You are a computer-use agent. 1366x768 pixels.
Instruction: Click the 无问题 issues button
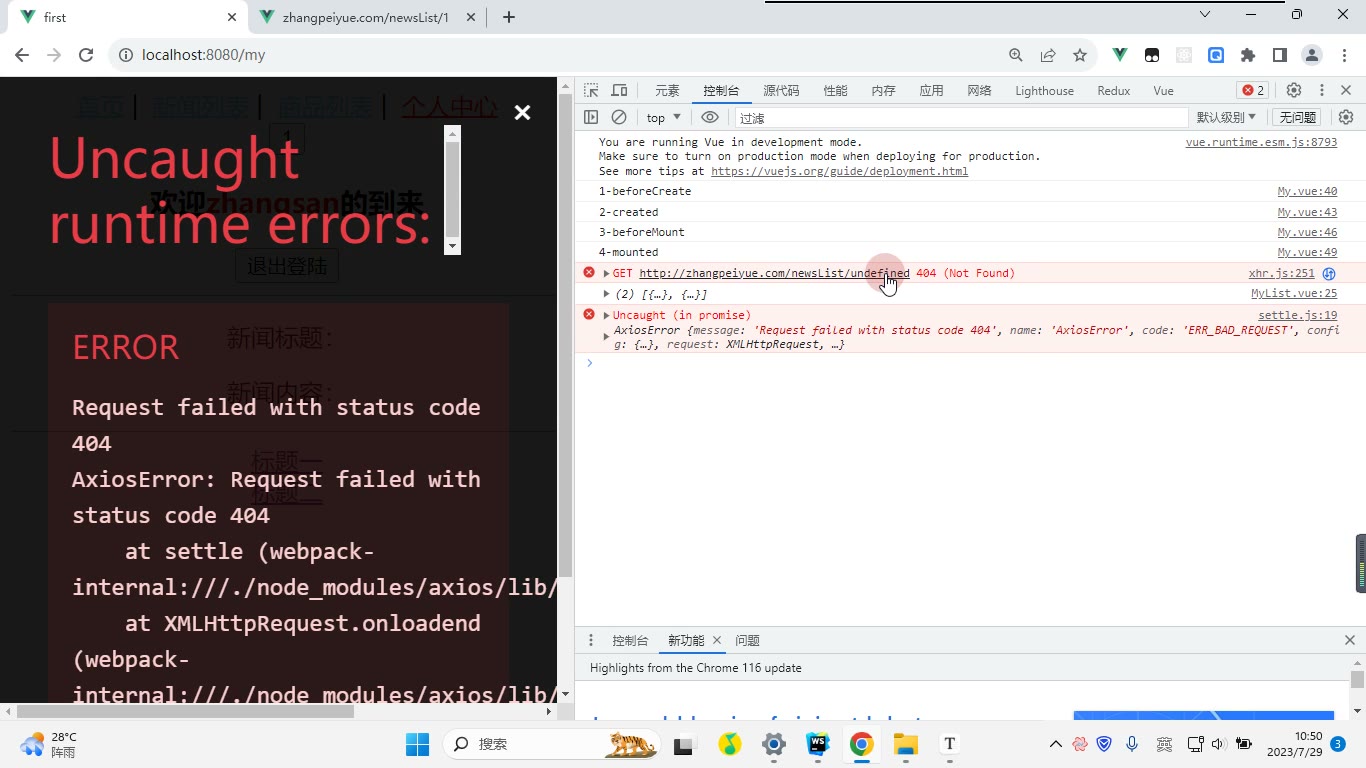[1297, 117]
